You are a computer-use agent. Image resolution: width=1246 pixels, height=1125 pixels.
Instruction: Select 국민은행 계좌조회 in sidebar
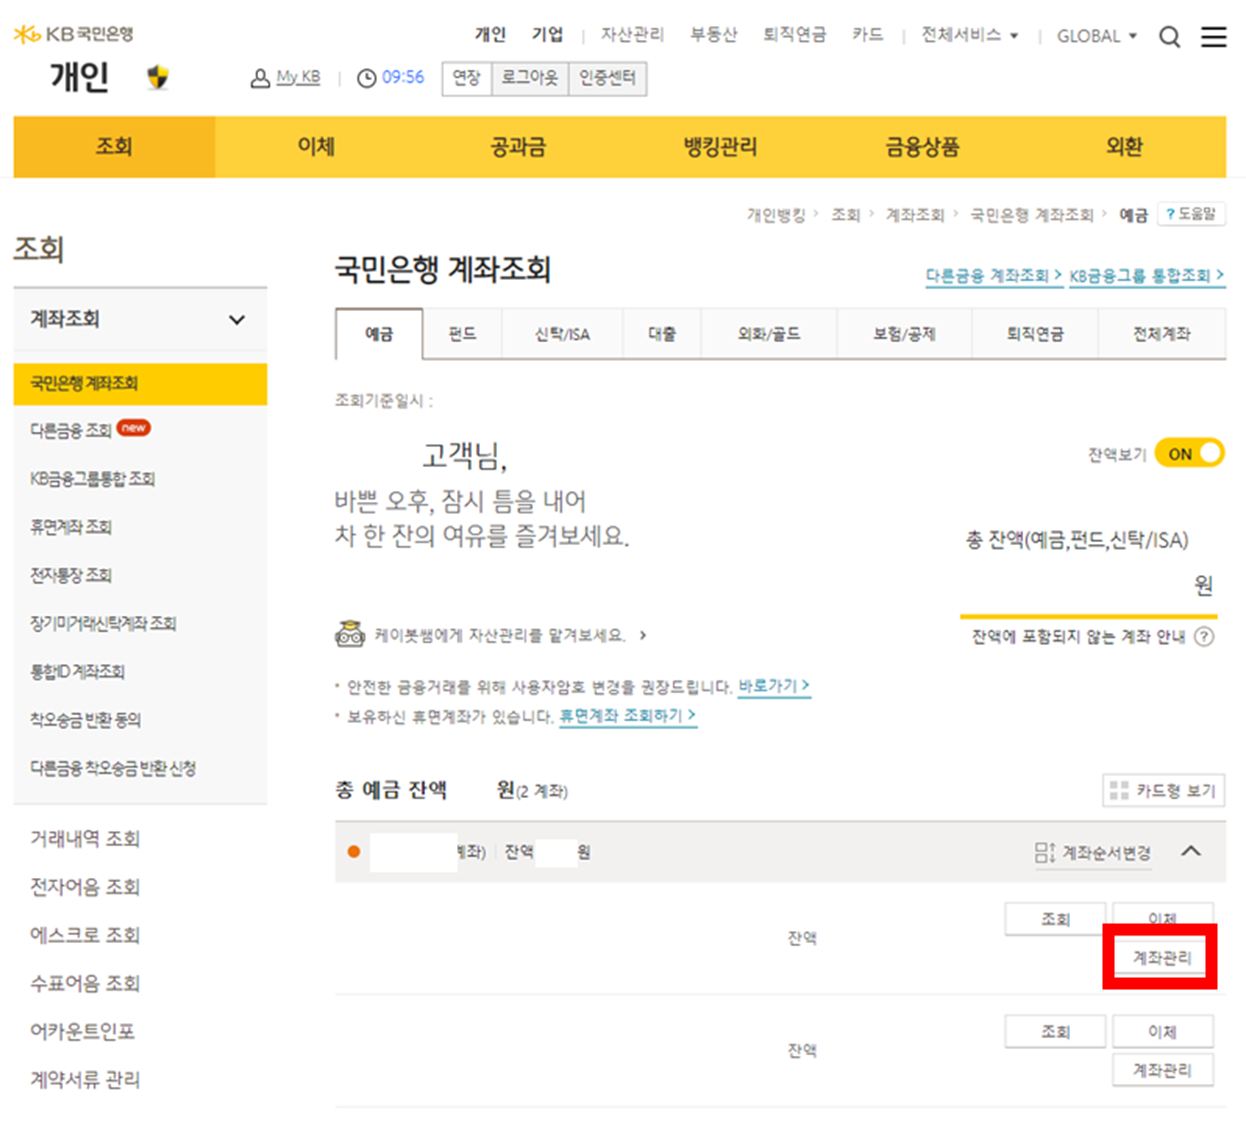click(140, 384)
